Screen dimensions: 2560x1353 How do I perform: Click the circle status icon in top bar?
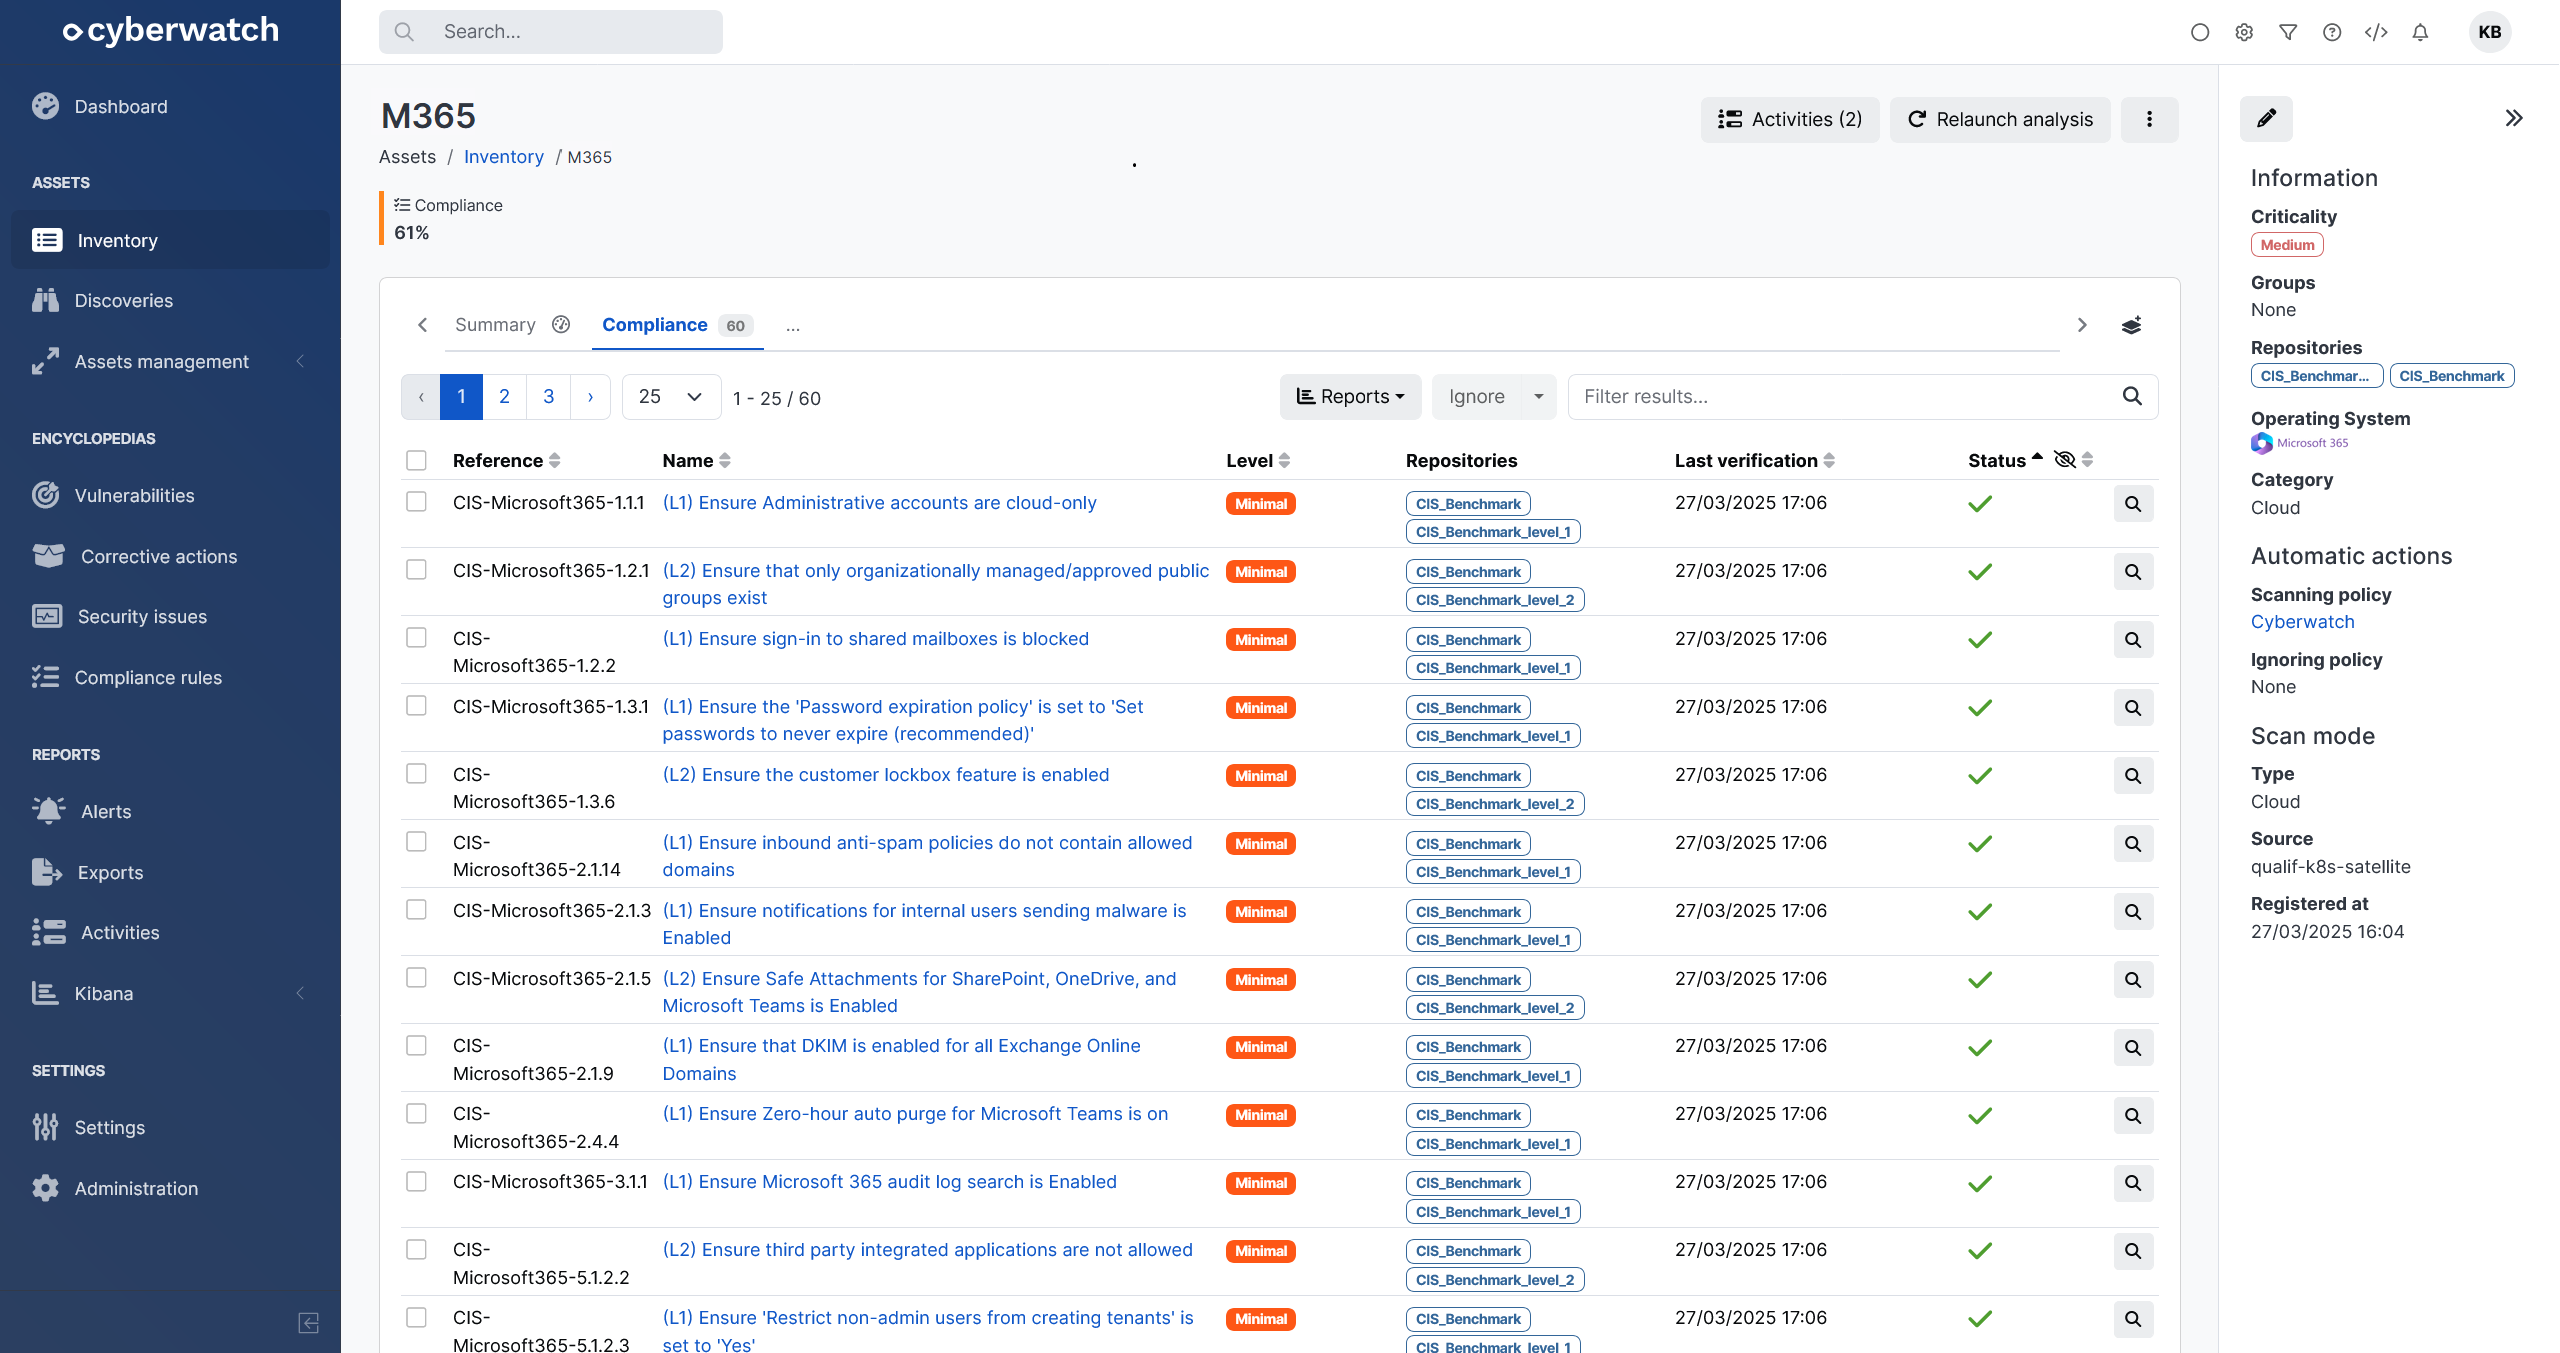[x=2200, y=32]
